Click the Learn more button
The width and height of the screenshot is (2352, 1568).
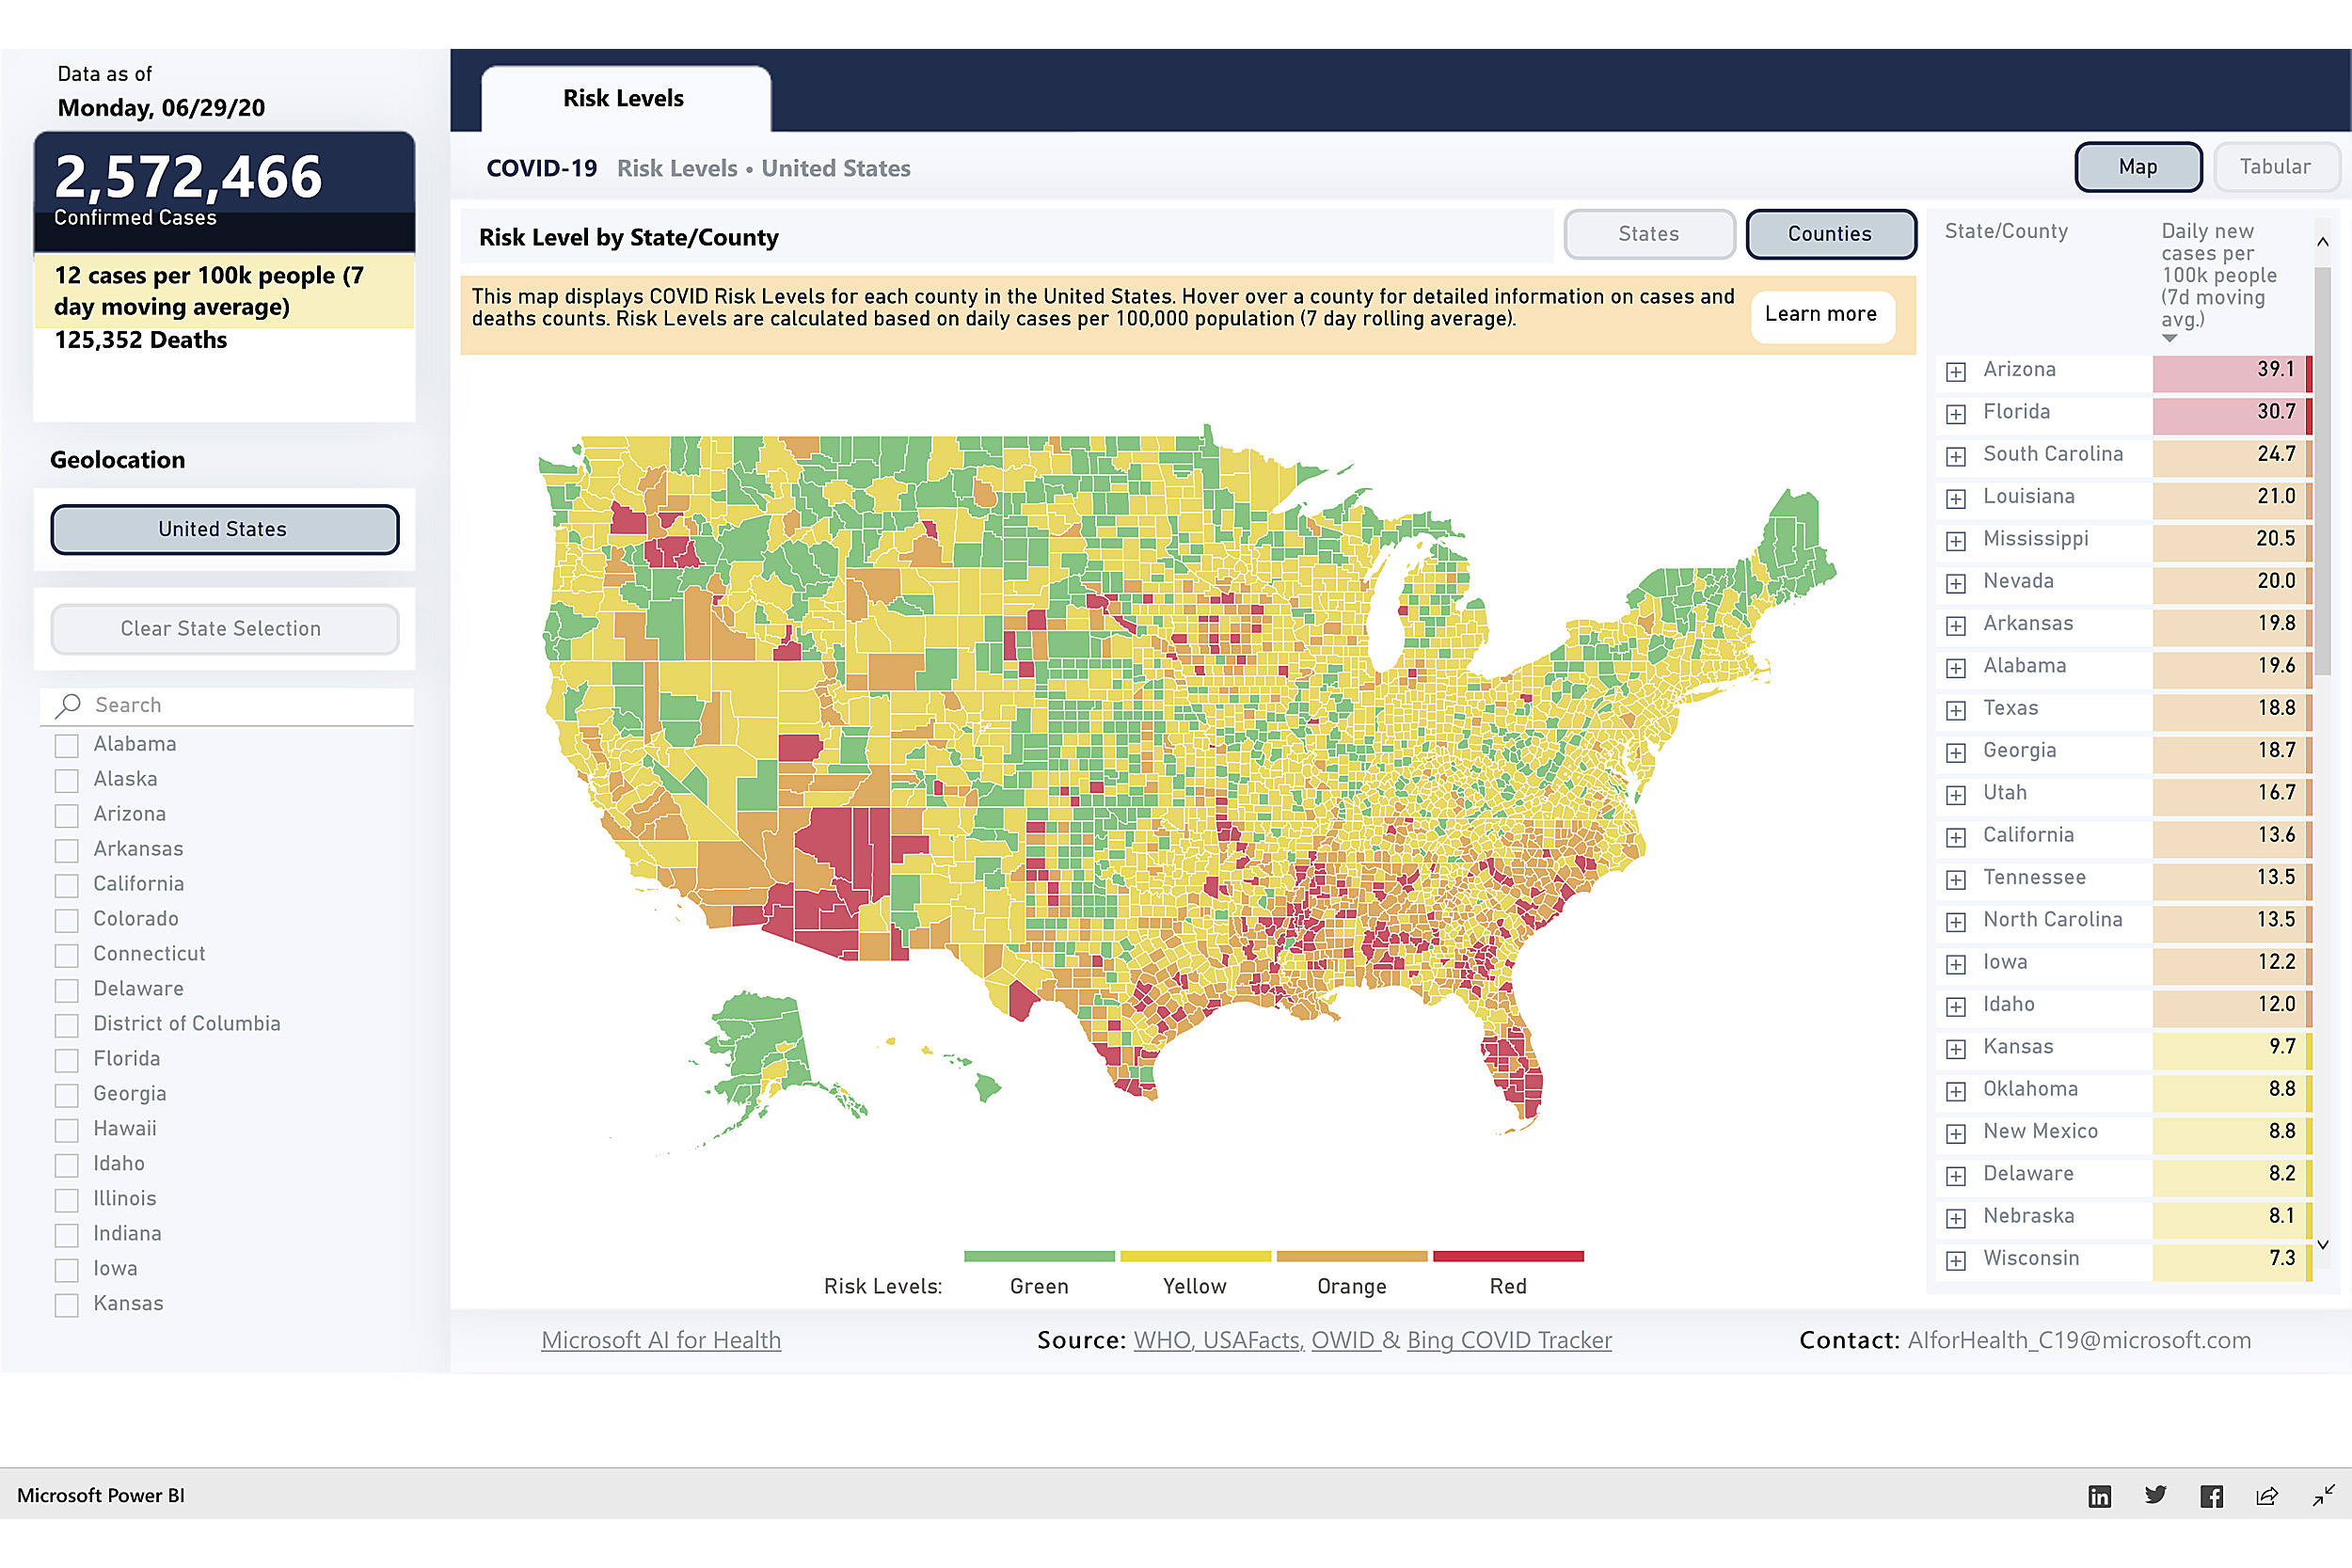1821,315
